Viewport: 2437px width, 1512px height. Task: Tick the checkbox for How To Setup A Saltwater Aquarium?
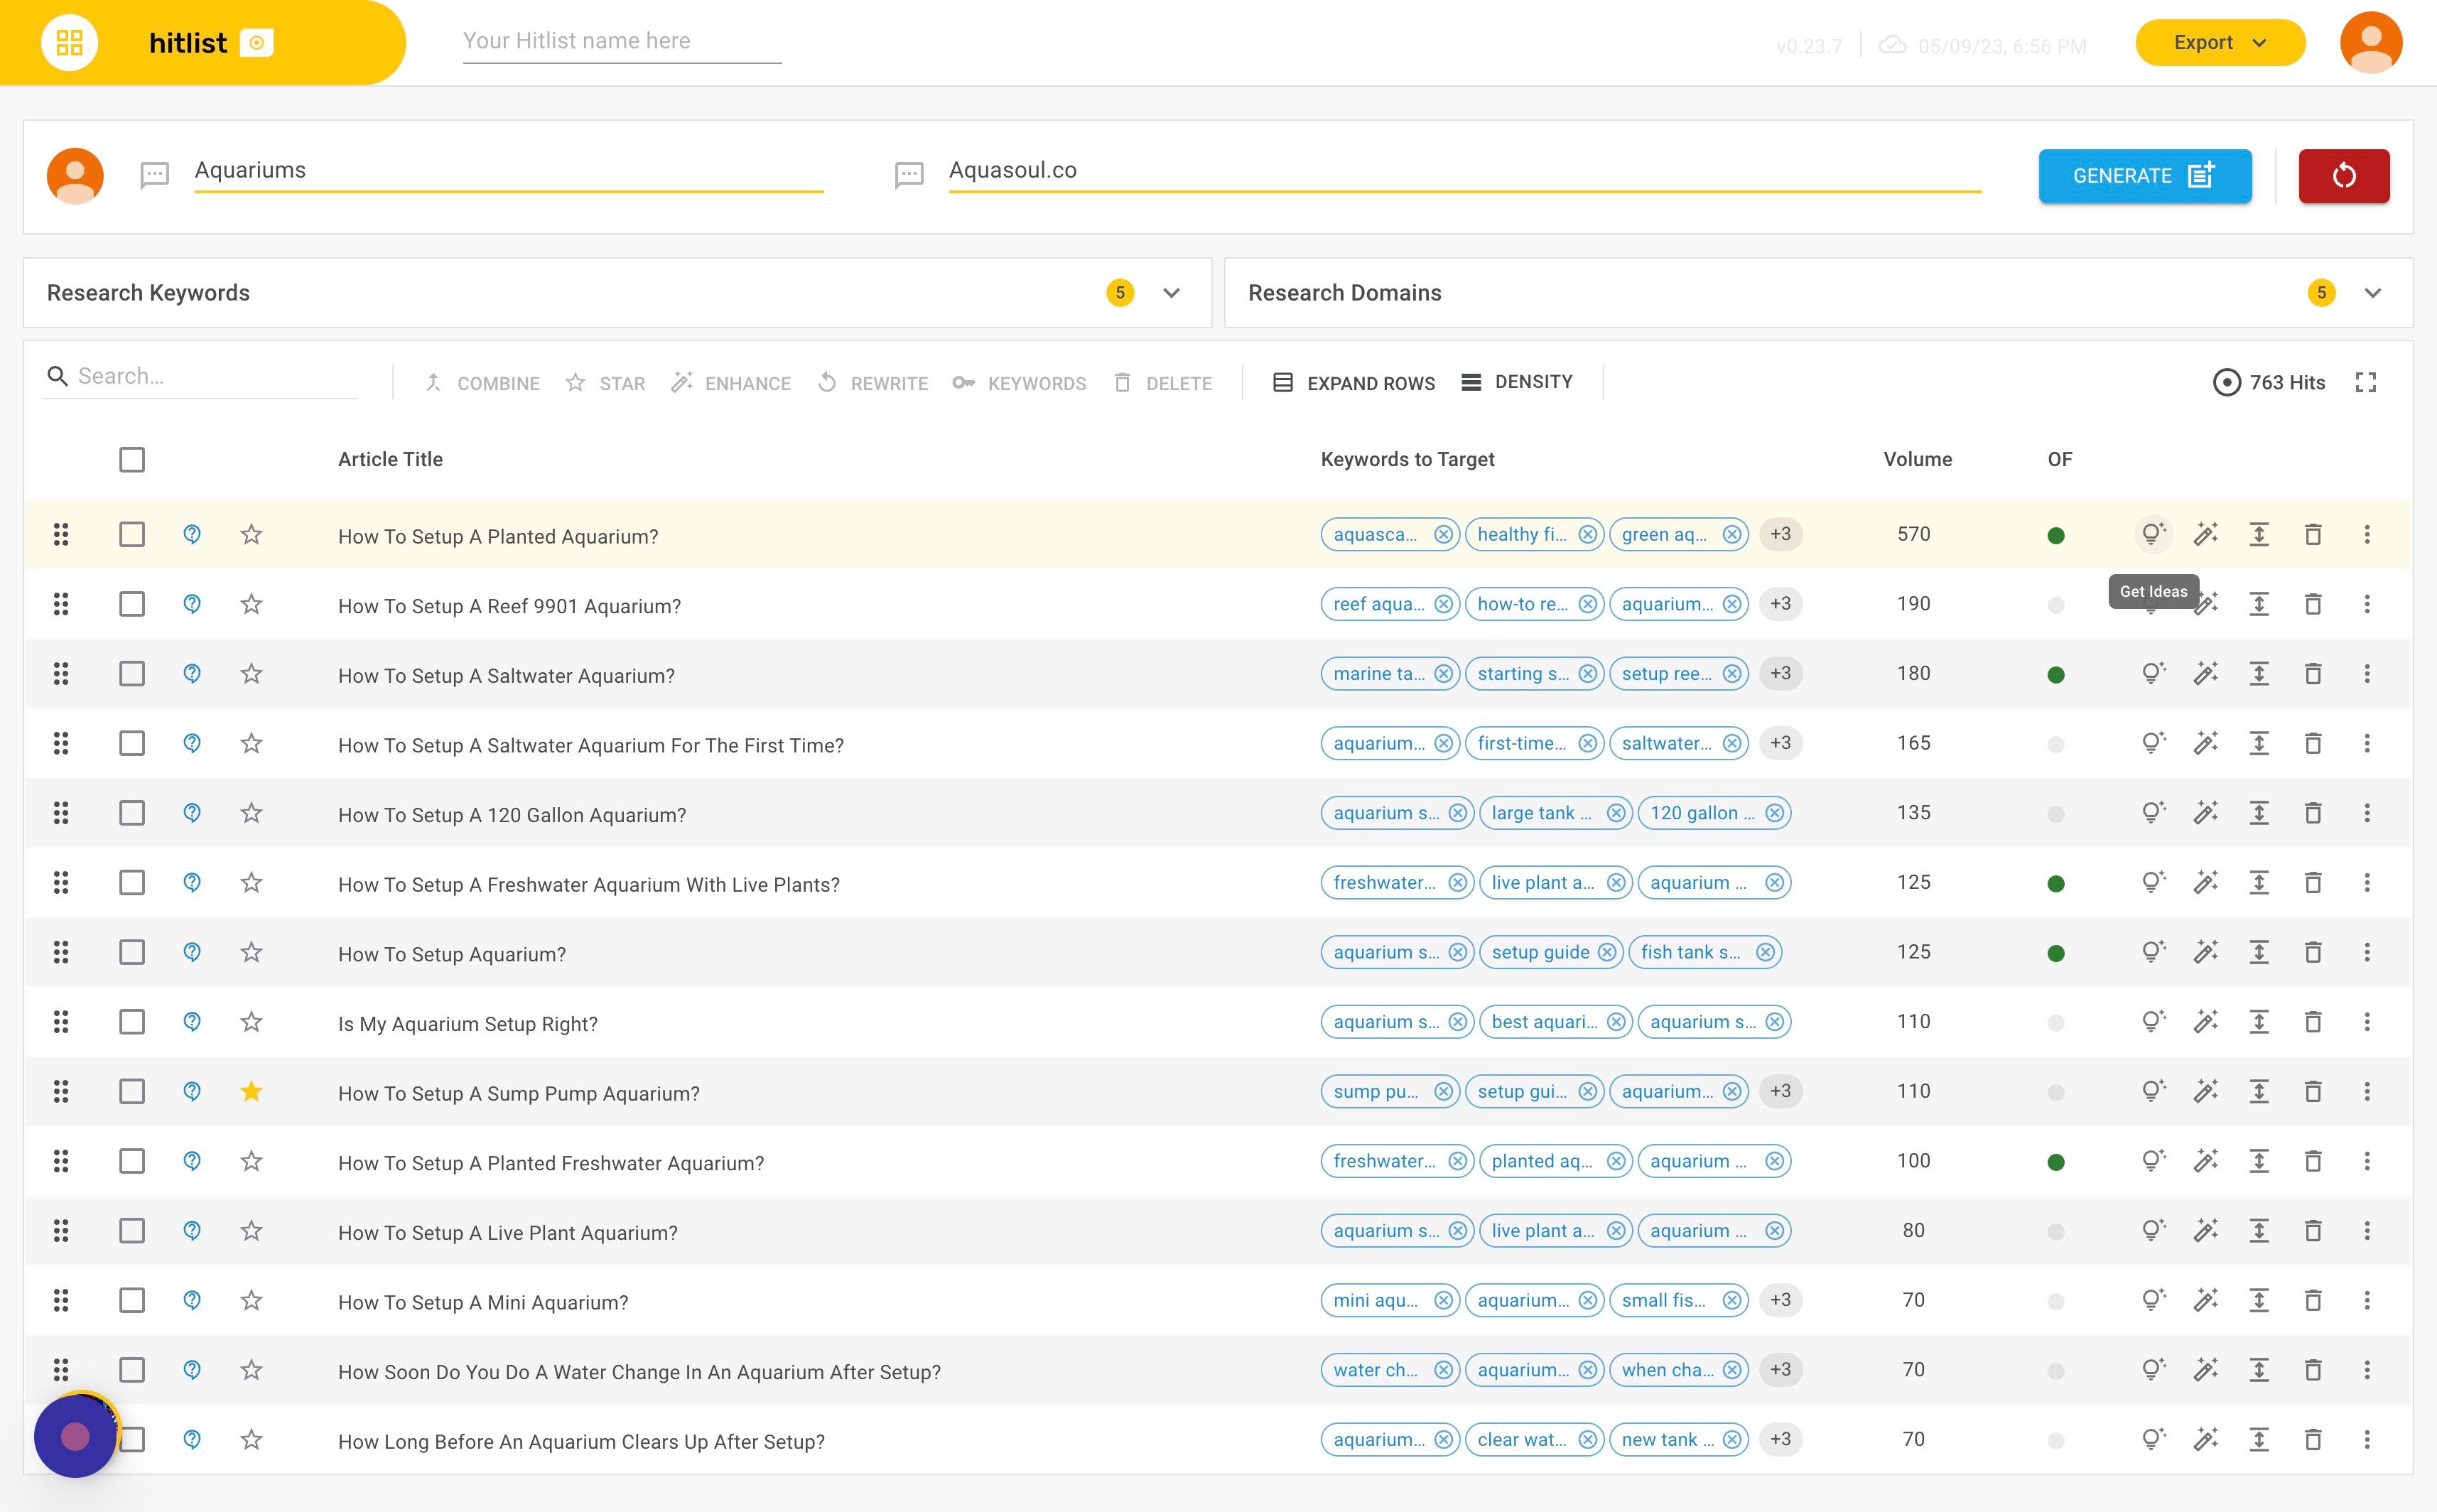(x=132, y=674)
